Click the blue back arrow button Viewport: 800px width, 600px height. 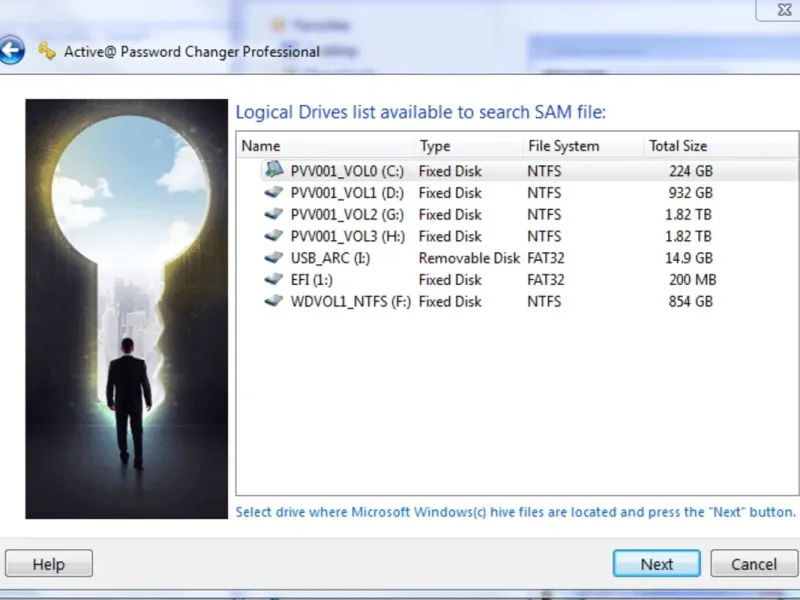pos(11,50)
